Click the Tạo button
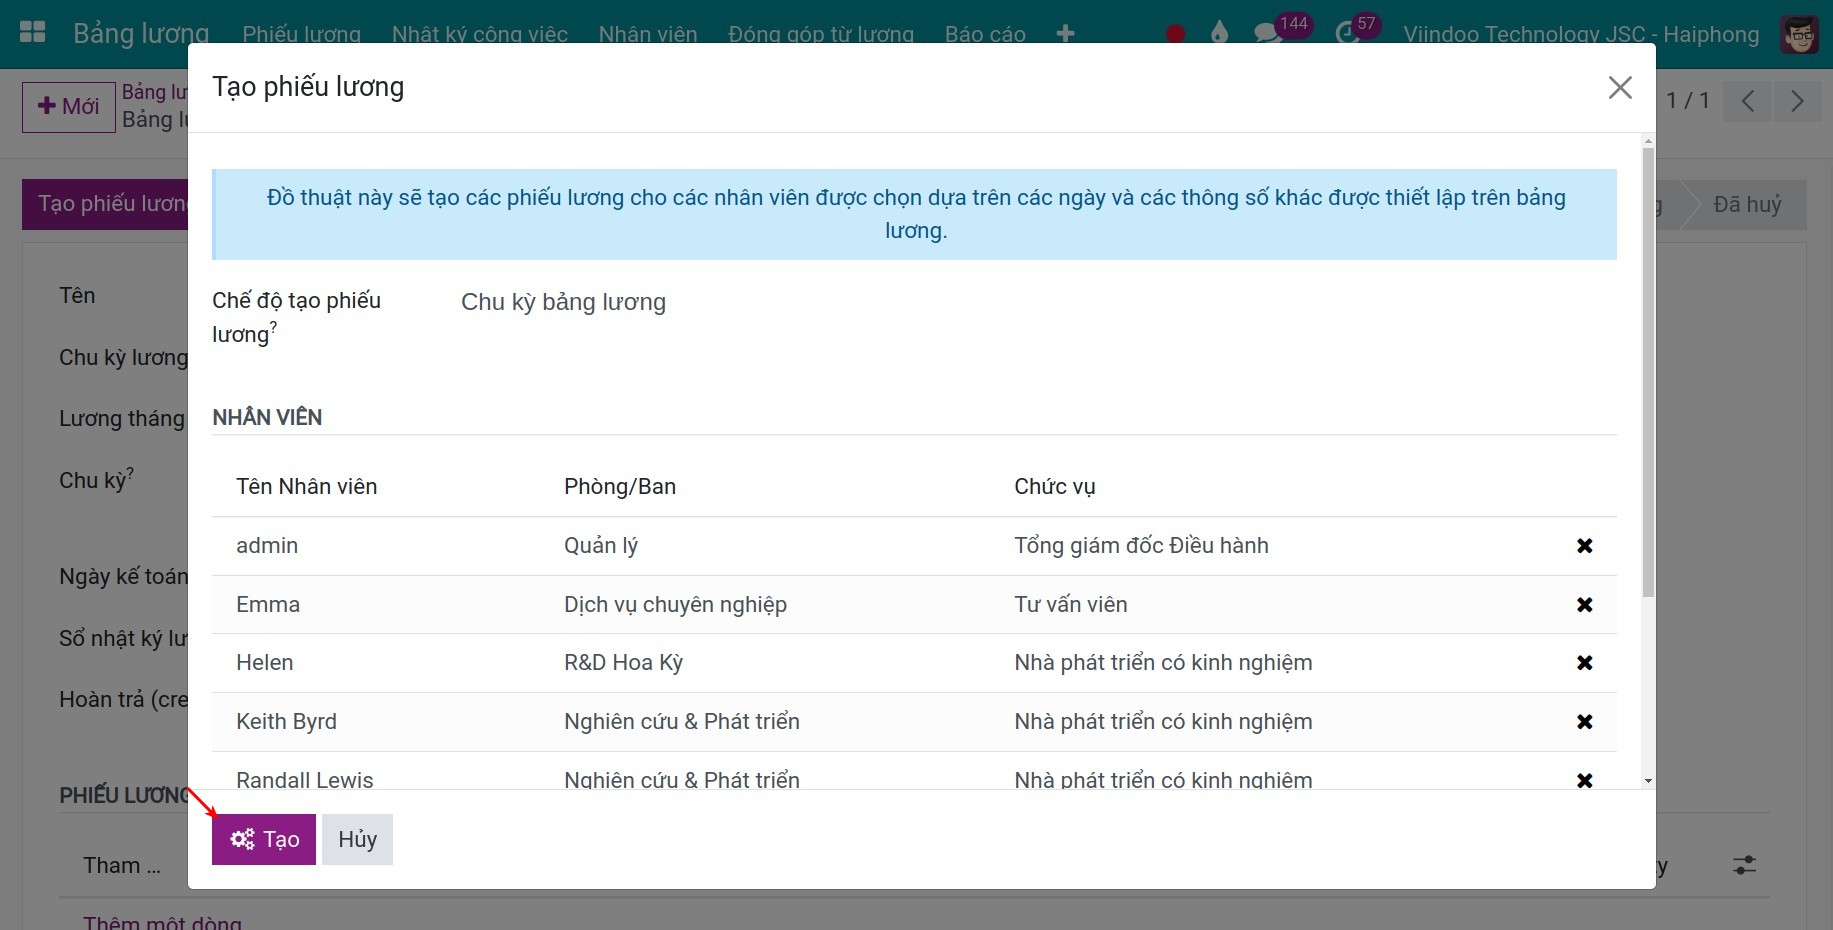 tap(264, 839)
